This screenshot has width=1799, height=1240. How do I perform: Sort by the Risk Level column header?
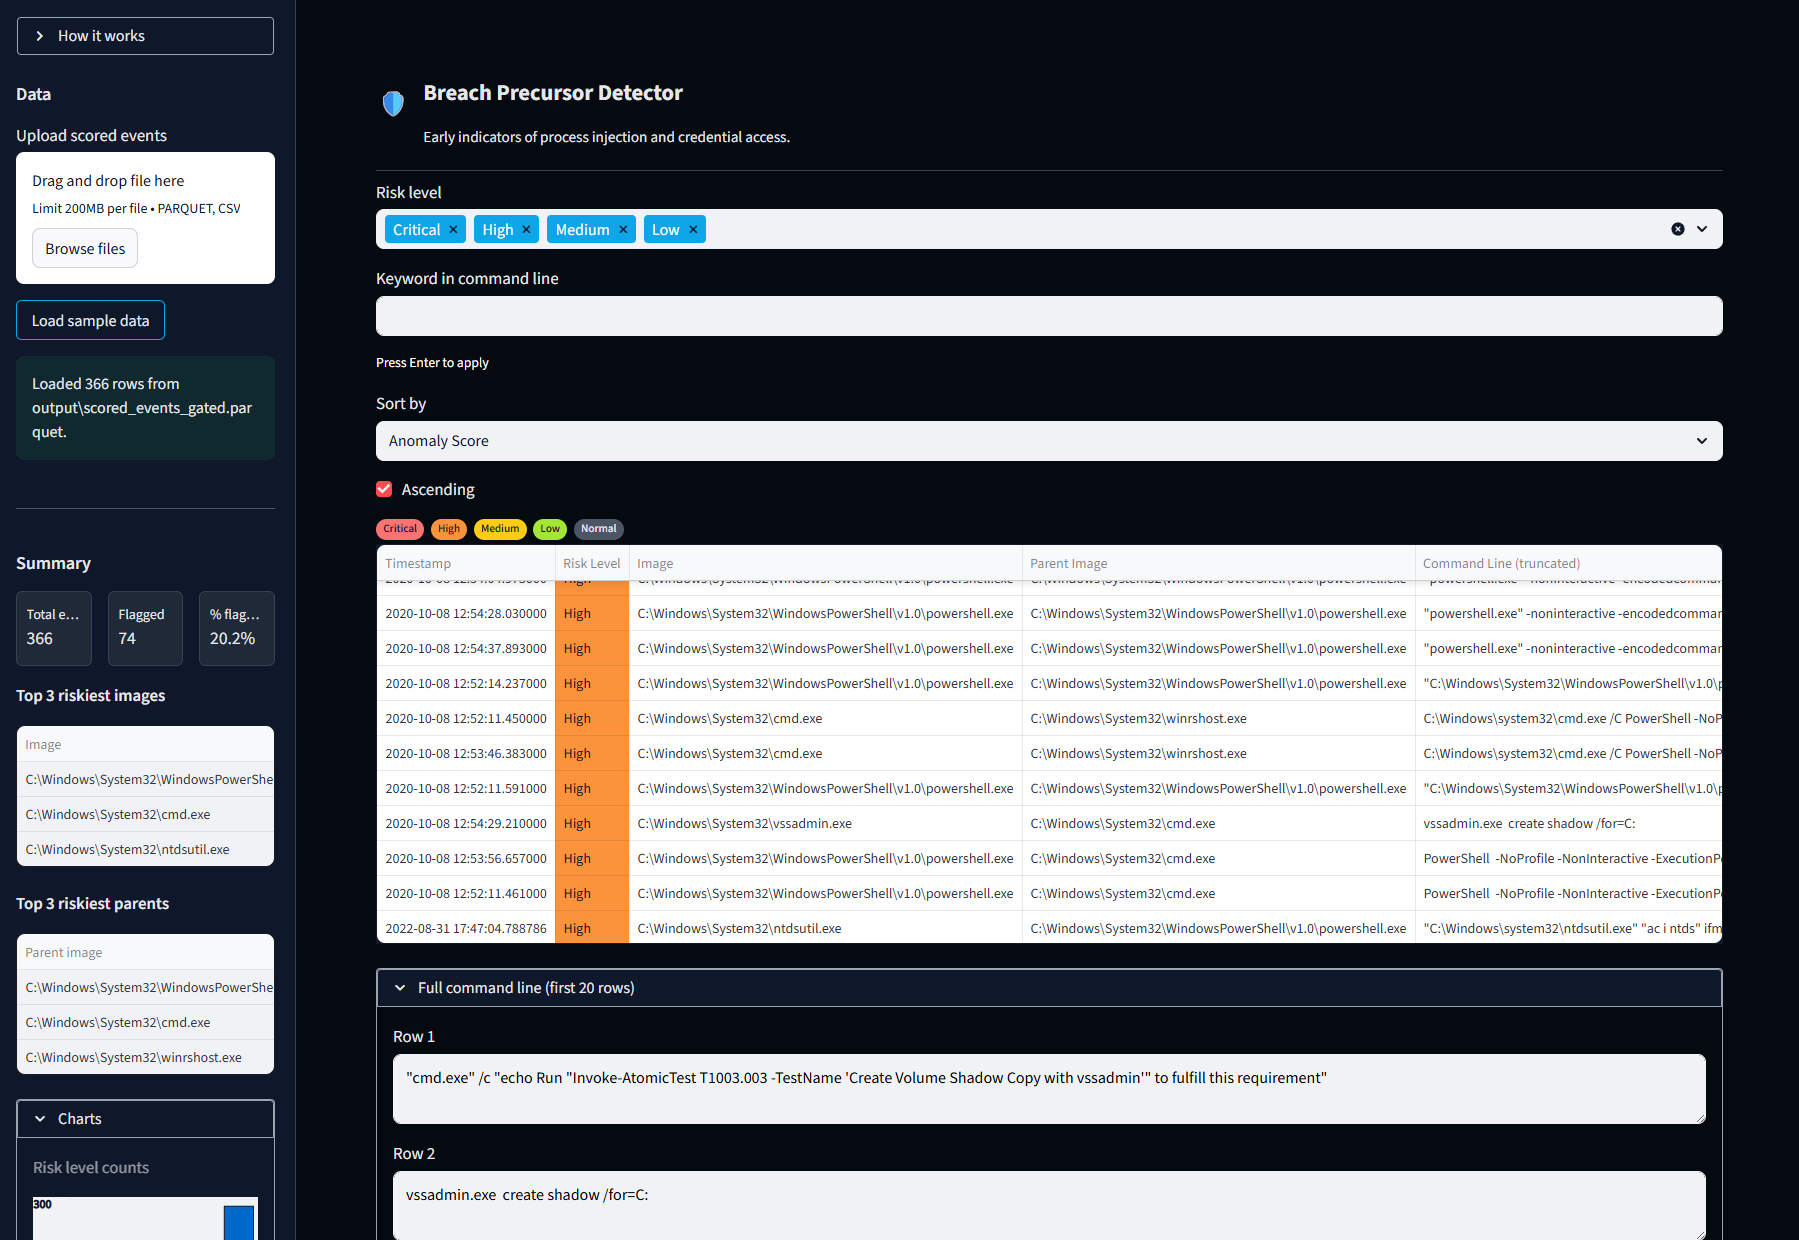point(592,563)
